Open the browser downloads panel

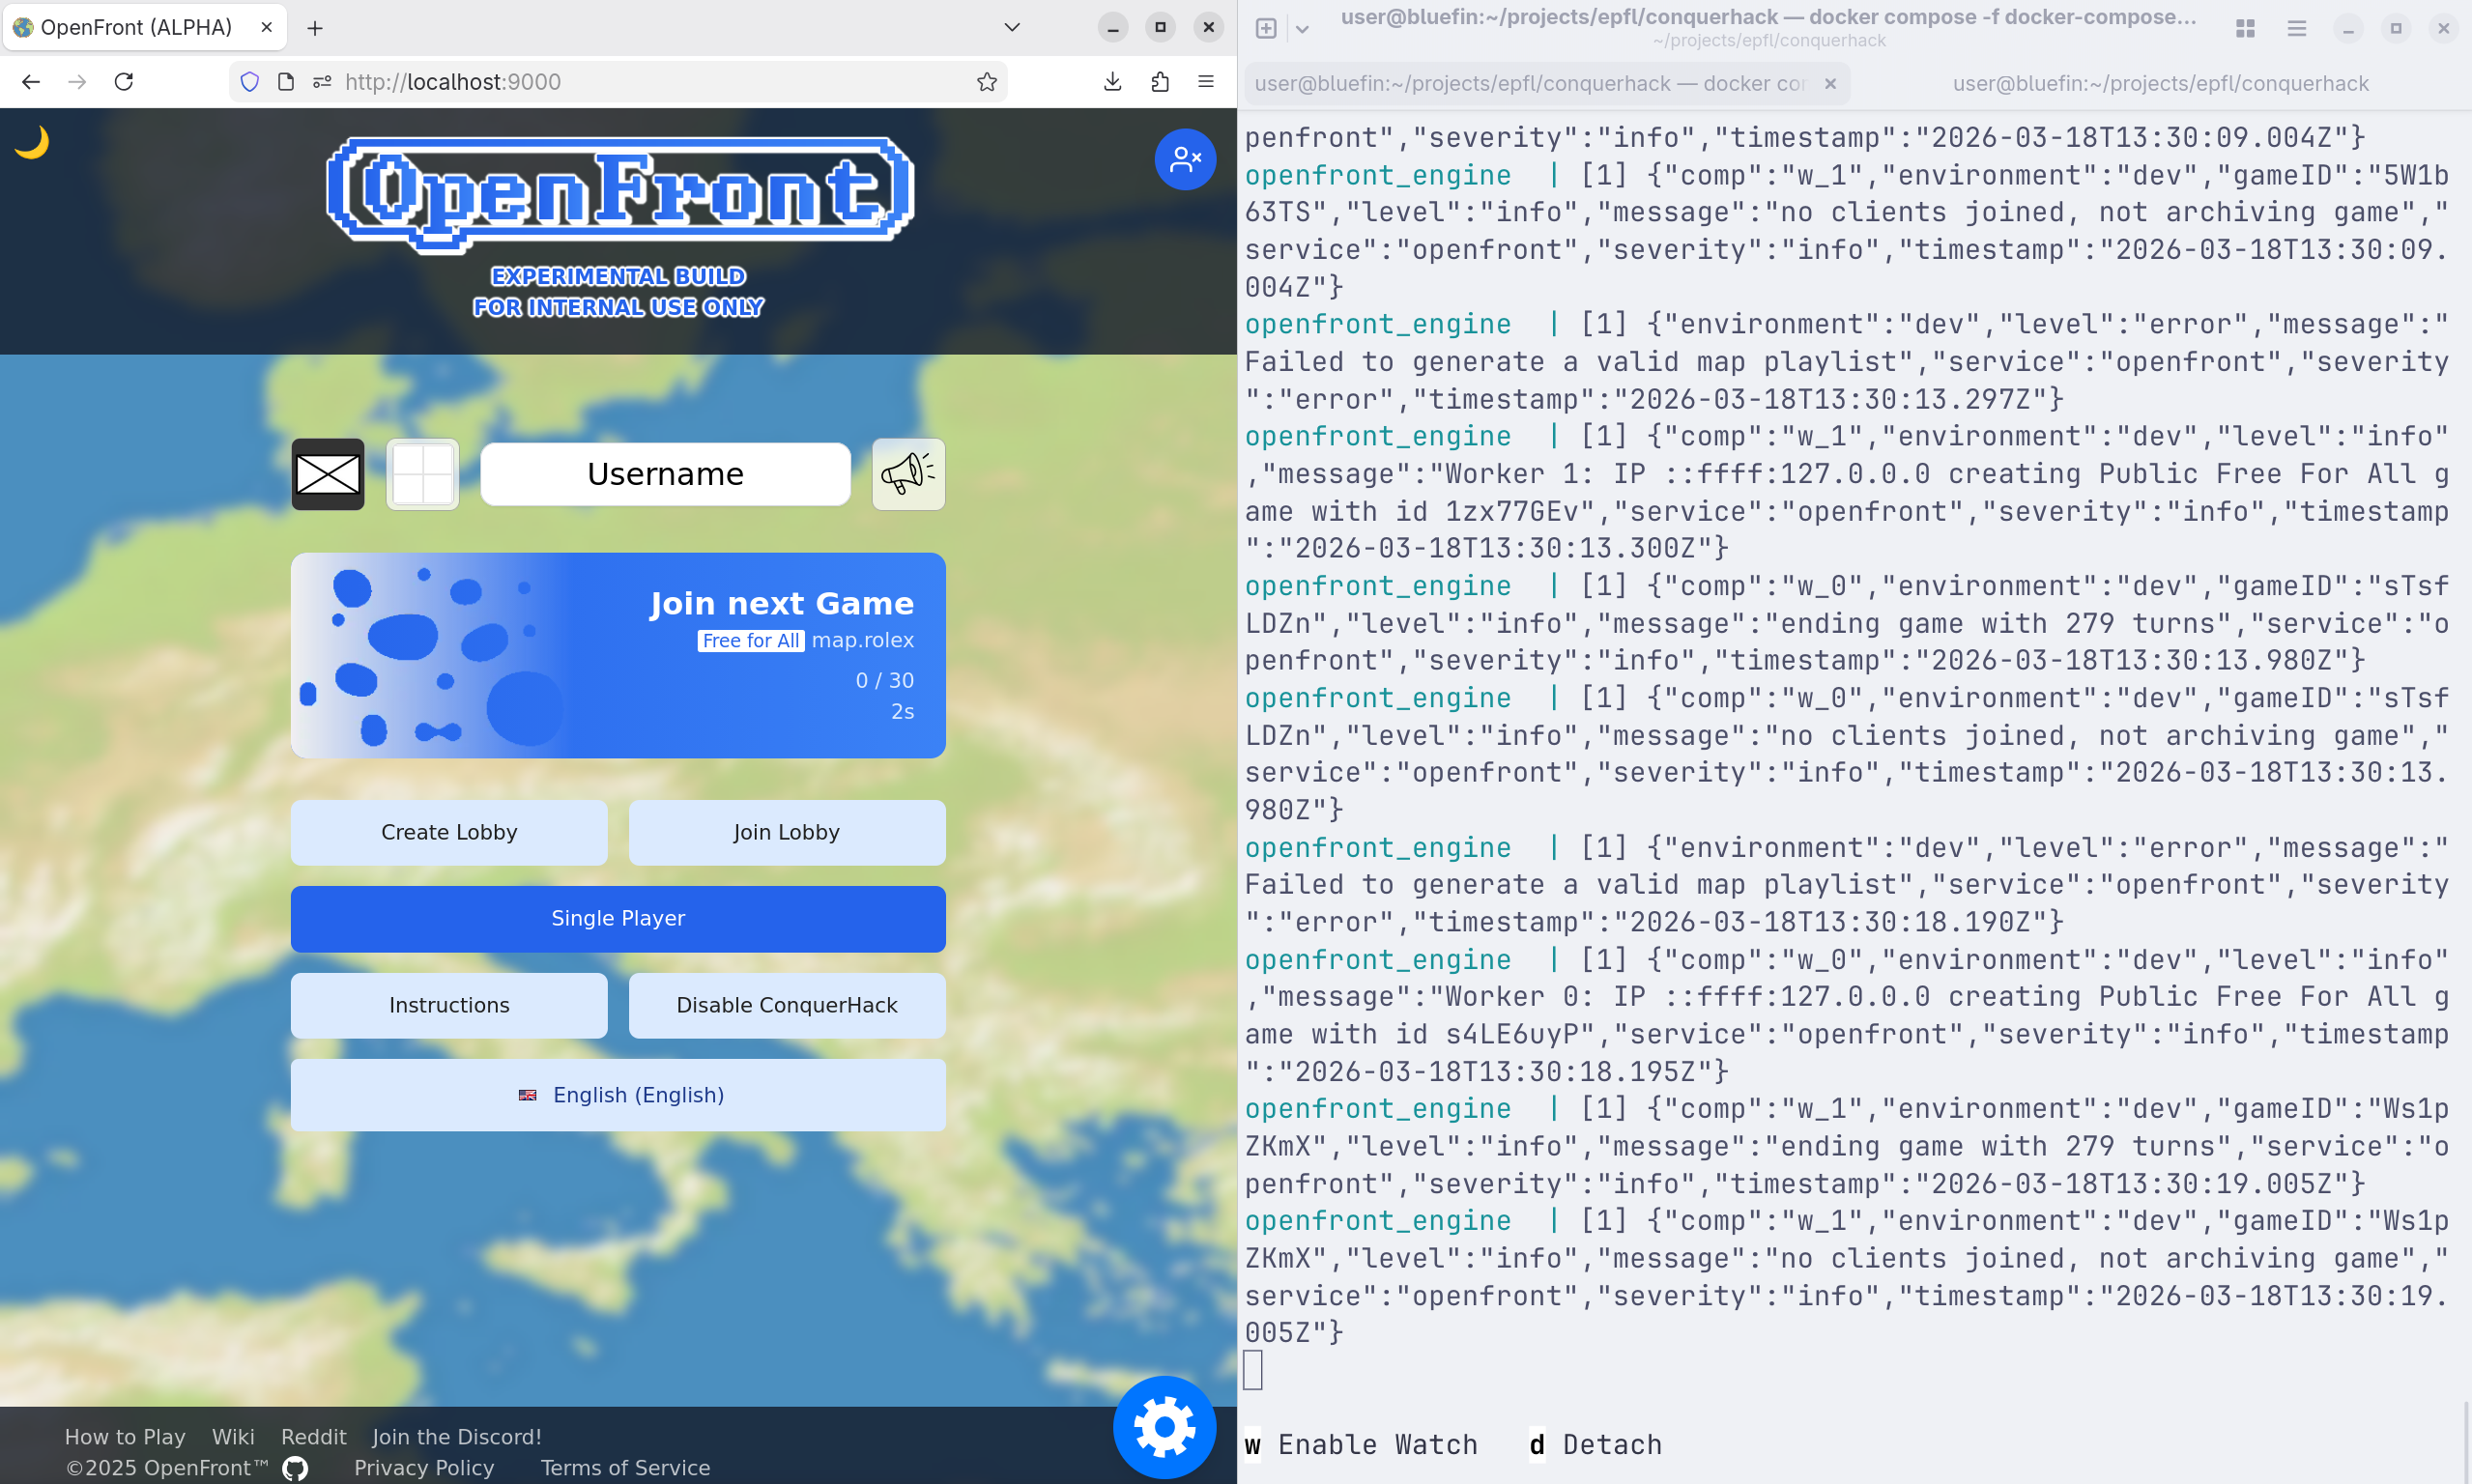coord(1112,82)
